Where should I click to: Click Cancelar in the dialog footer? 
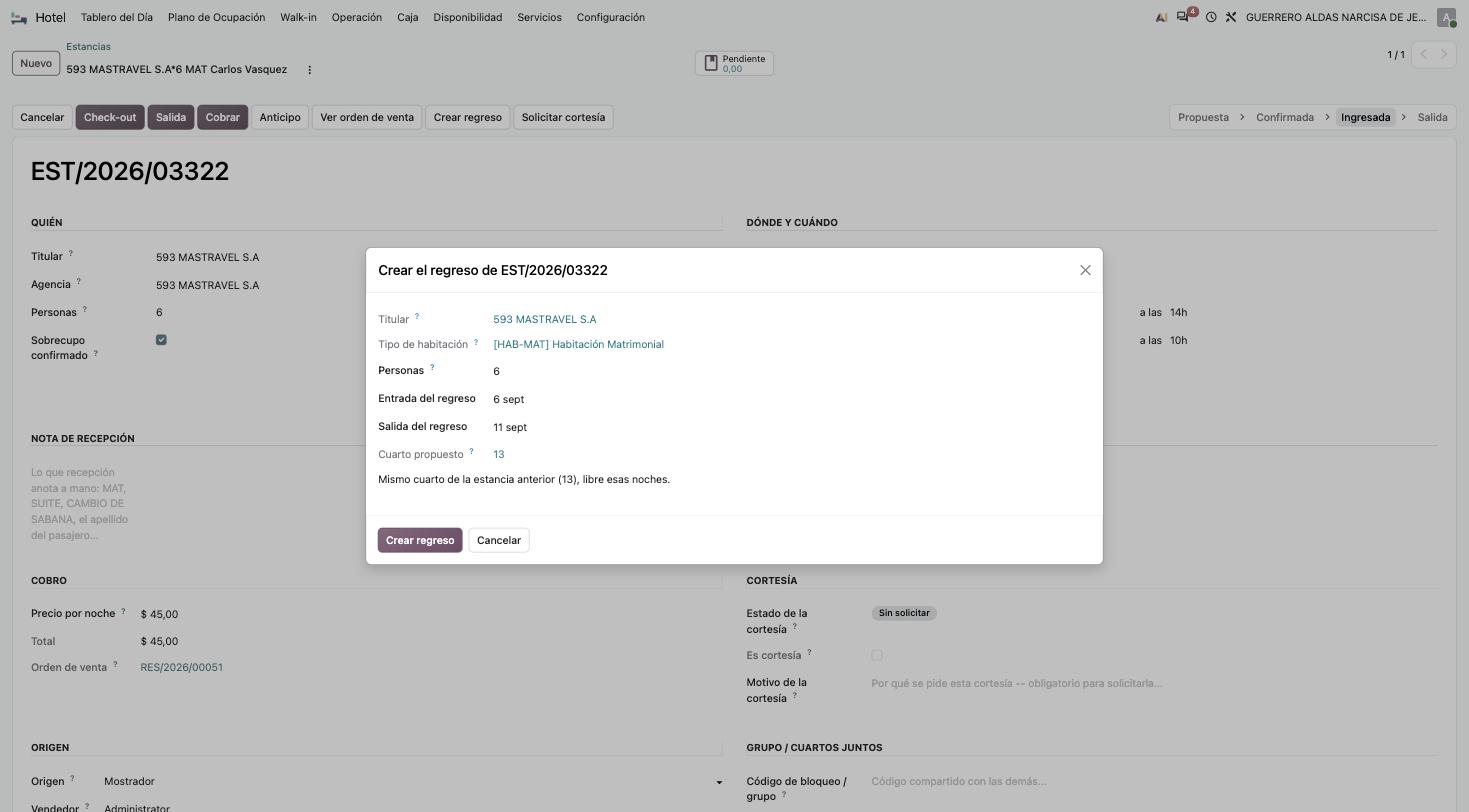[499, 540]
